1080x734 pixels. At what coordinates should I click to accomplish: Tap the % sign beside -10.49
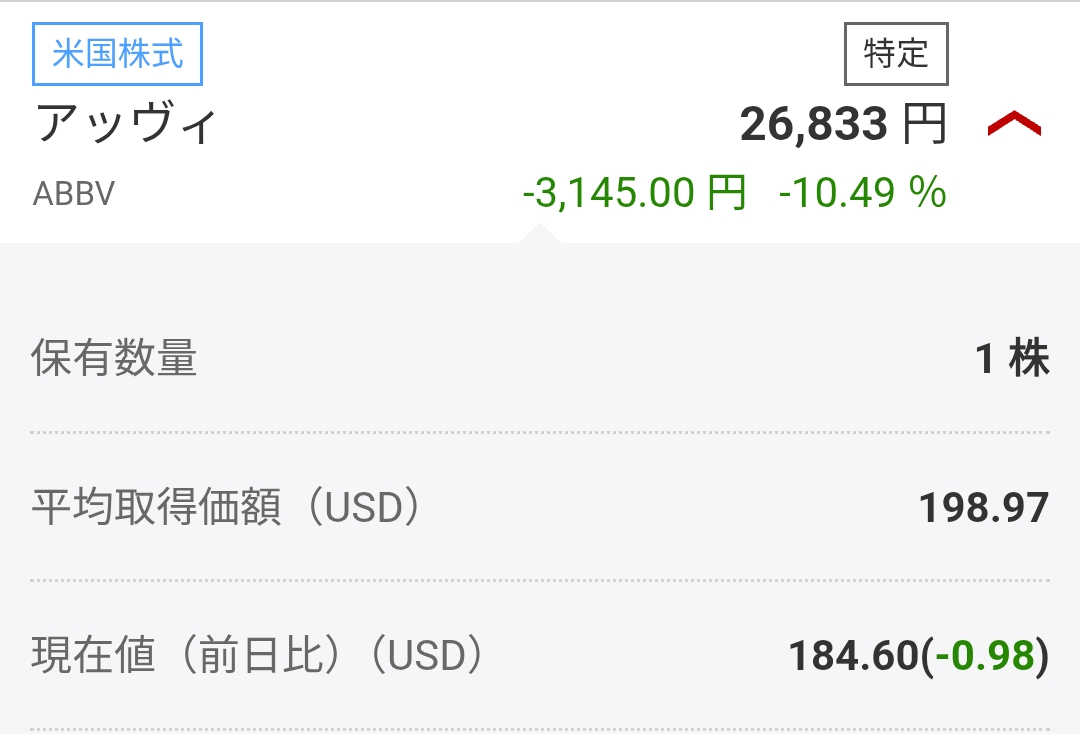pos(927,192)
